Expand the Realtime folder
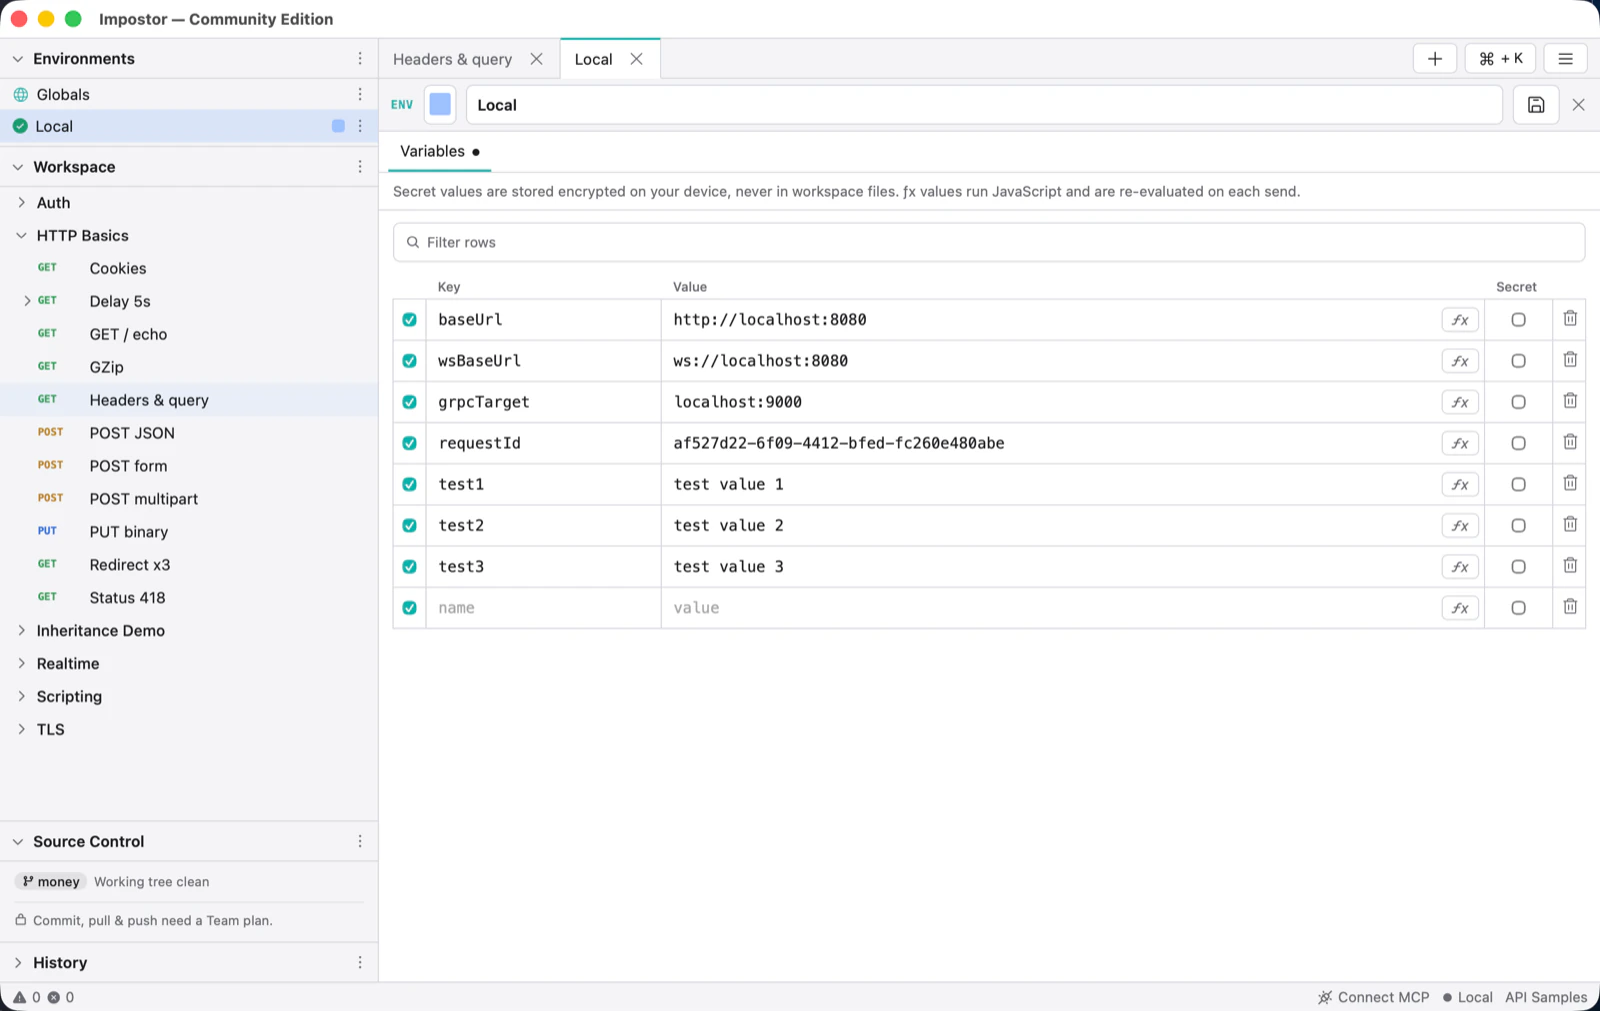 coord(22,664)
